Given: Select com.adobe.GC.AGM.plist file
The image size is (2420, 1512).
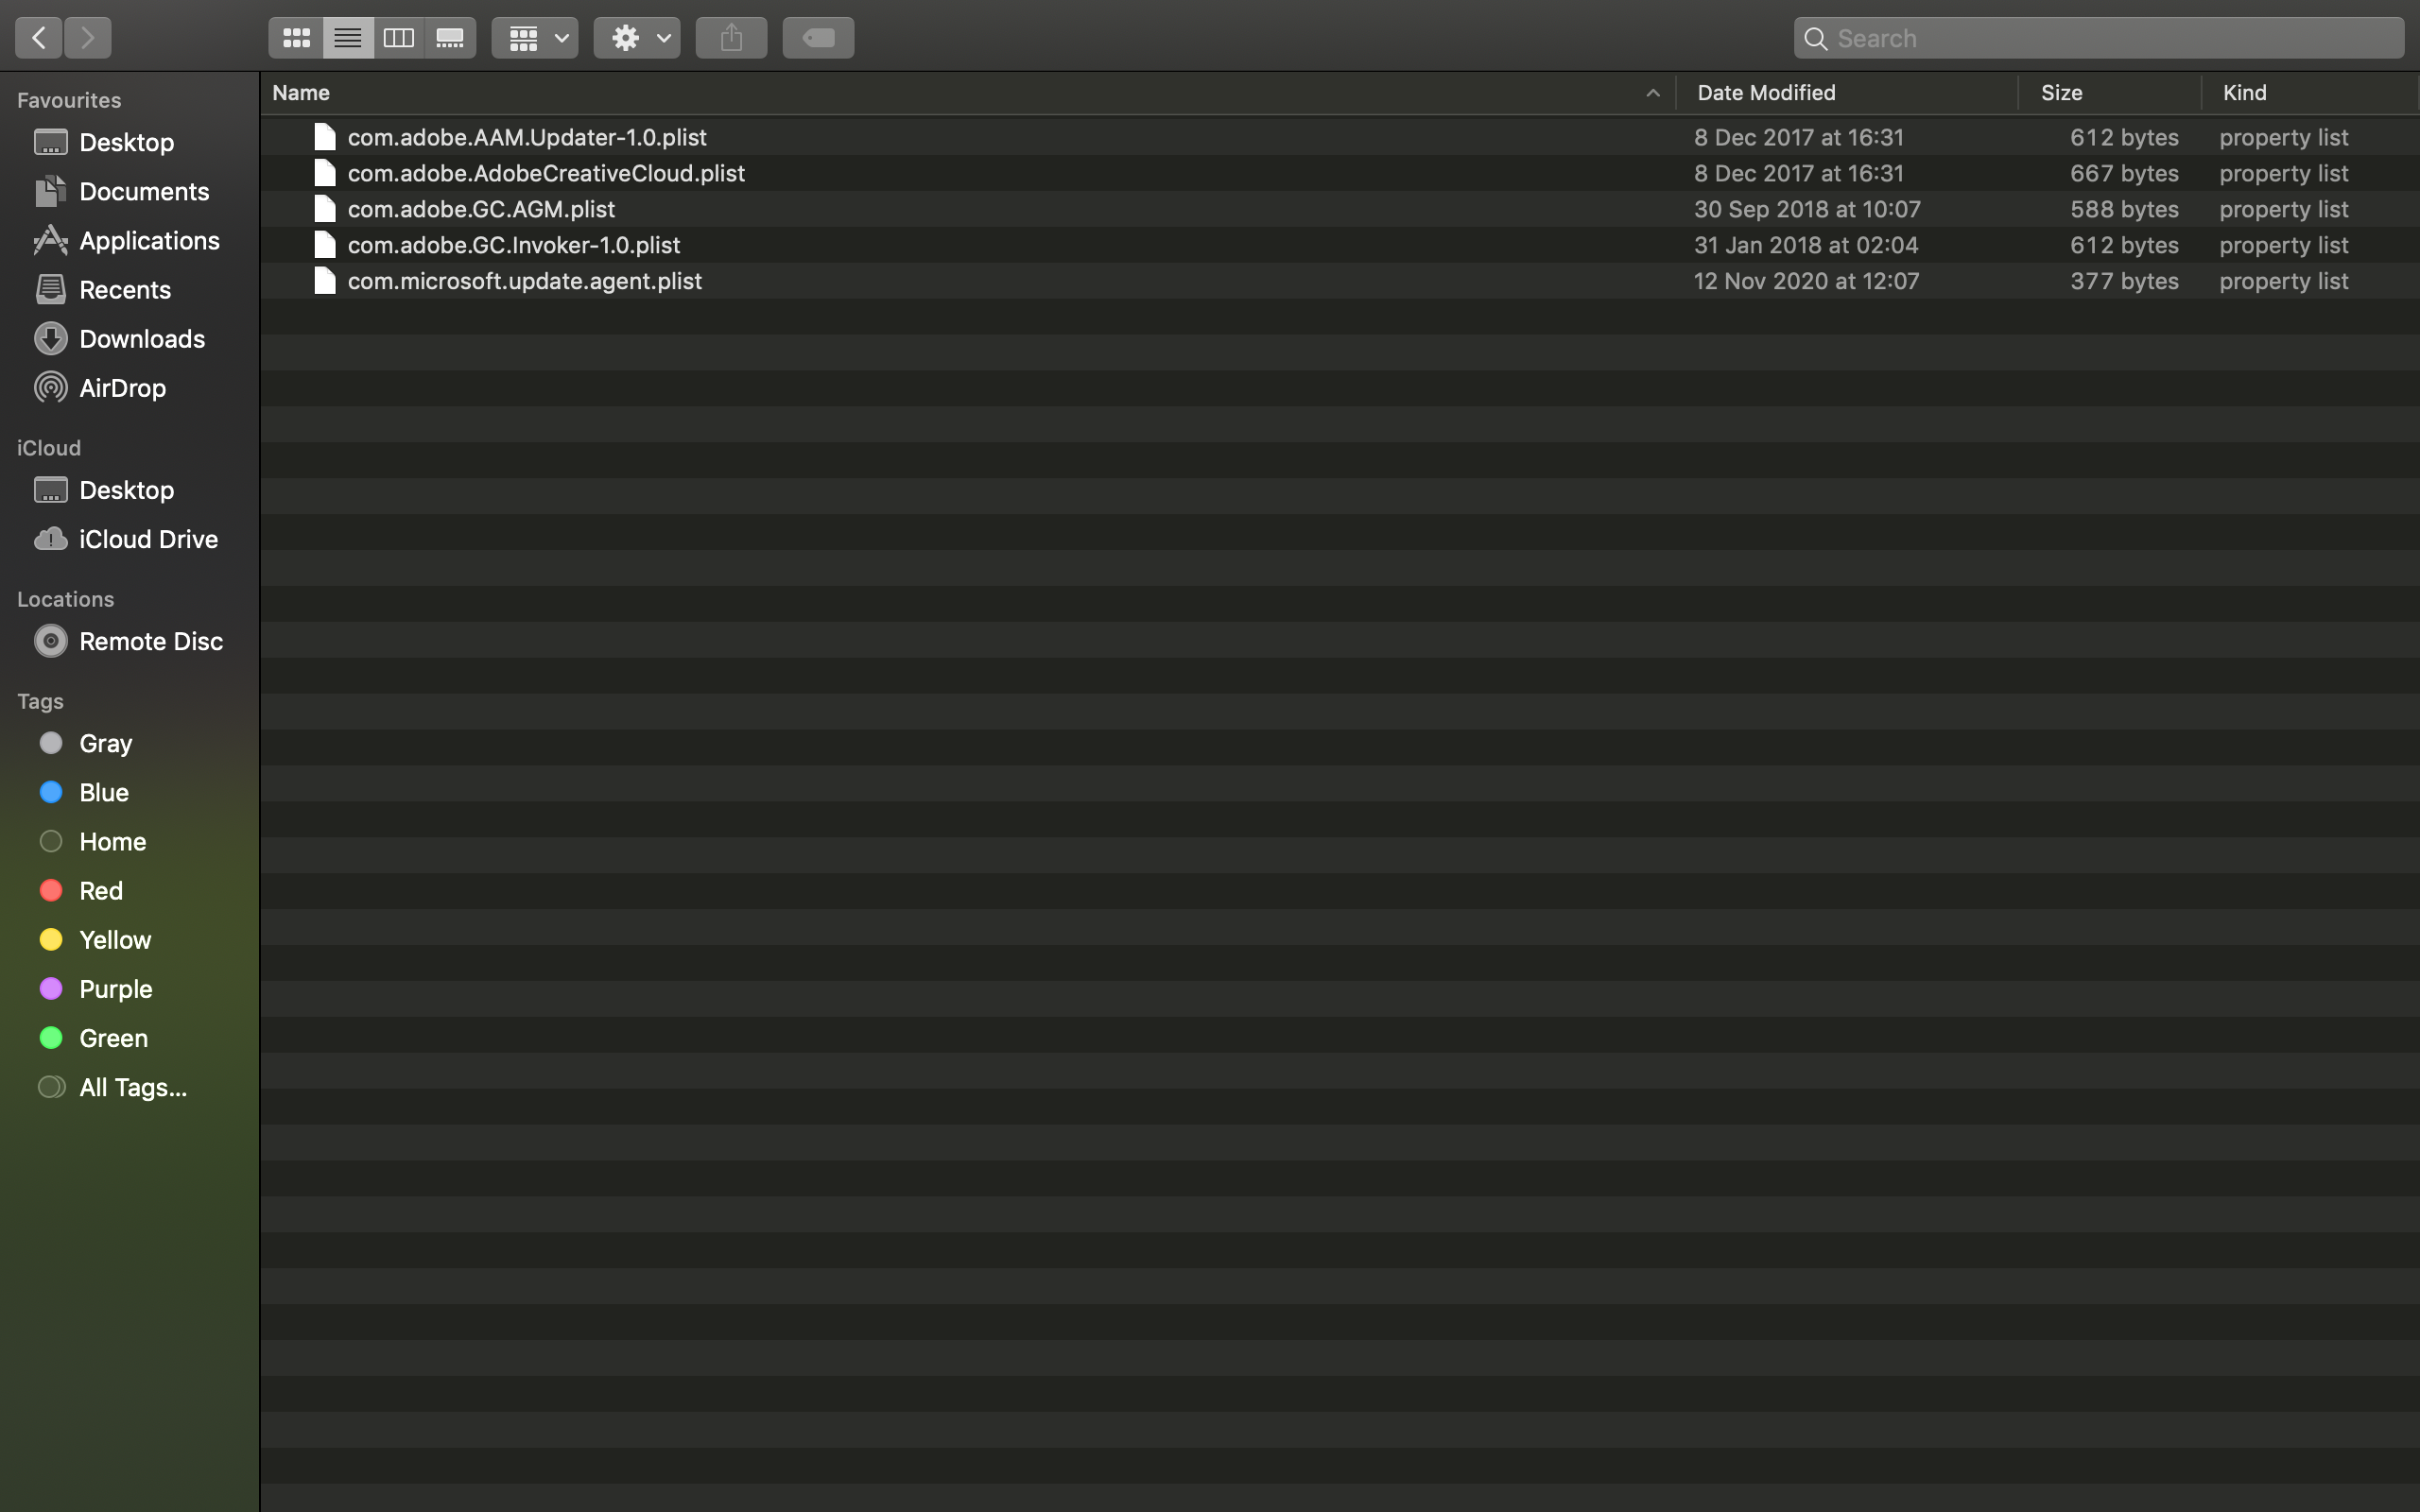Looking at the screenshot, I should tap(481, 209).
